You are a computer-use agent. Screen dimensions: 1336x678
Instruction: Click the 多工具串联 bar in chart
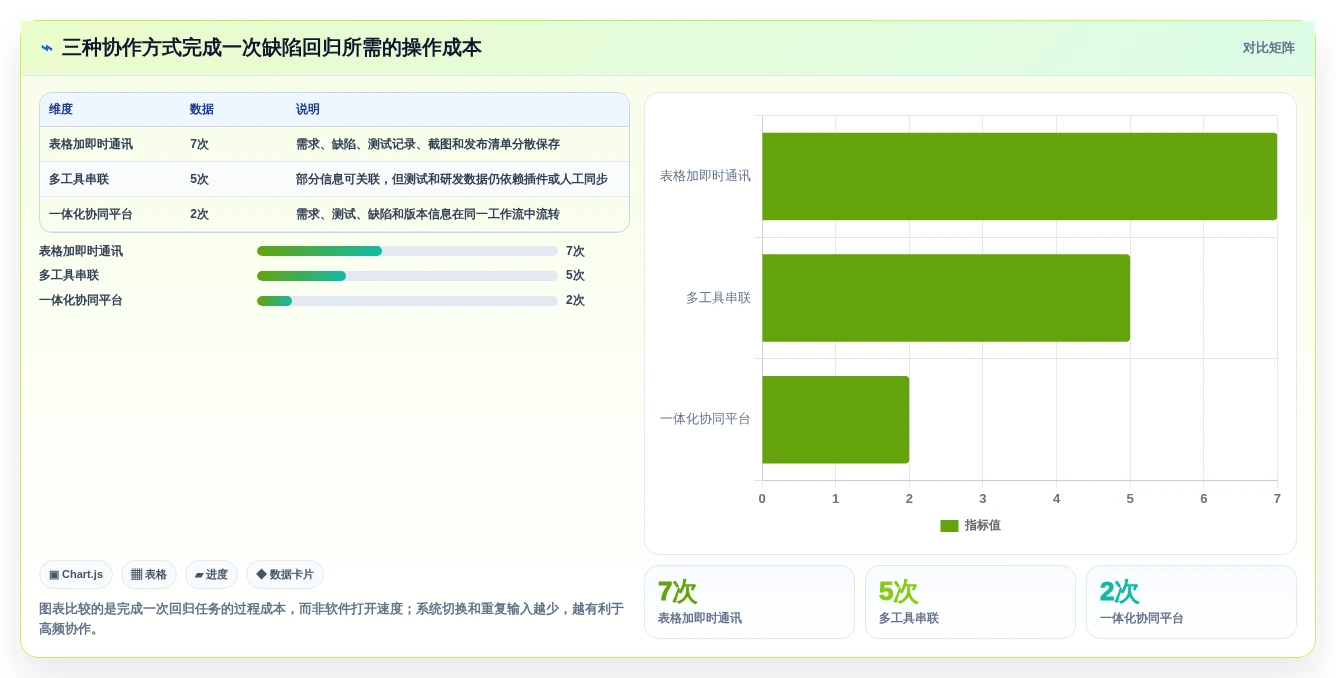[946, 298]
